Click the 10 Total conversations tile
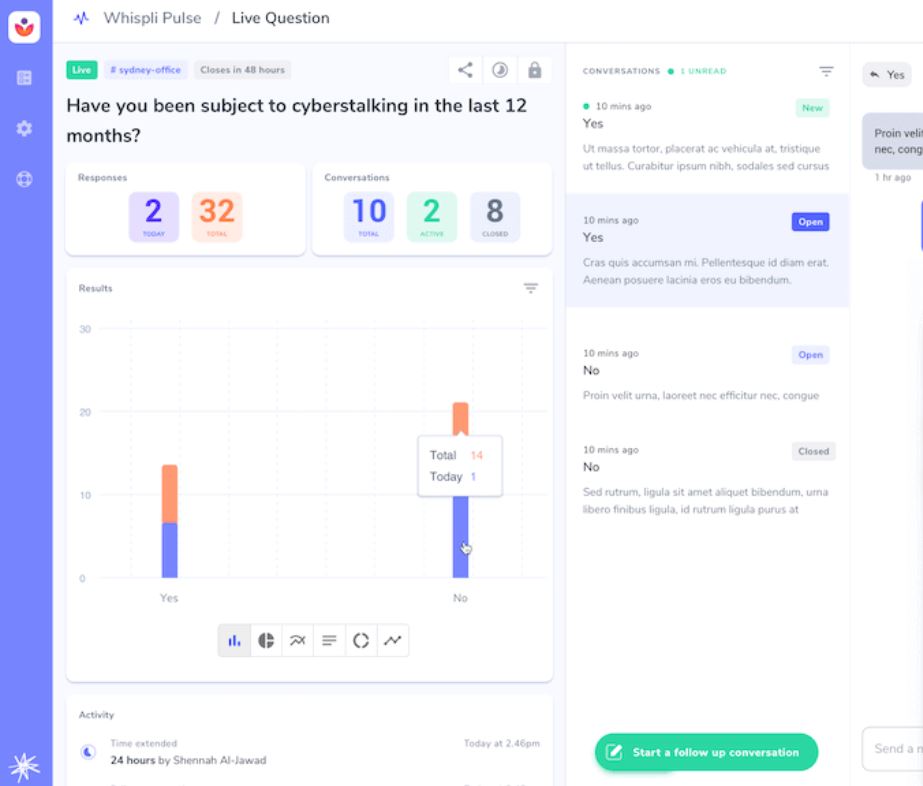This screenshot has height=786, width=923. click(368, 217)
